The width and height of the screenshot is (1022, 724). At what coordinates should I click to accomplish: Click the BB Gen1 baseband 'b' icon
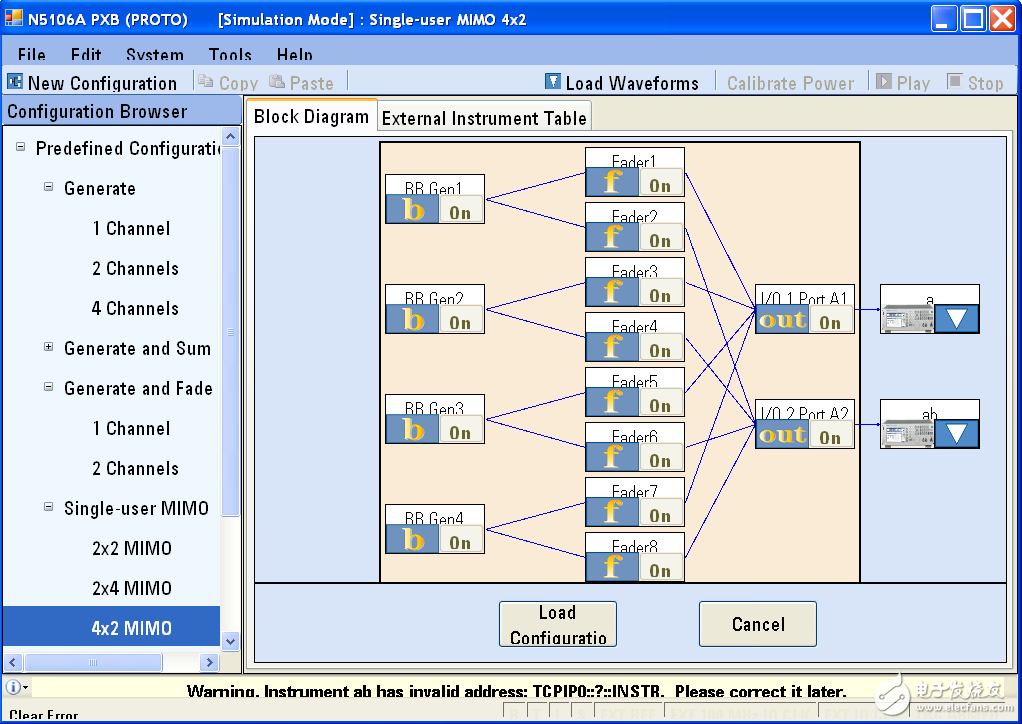[x=412, y=210]
